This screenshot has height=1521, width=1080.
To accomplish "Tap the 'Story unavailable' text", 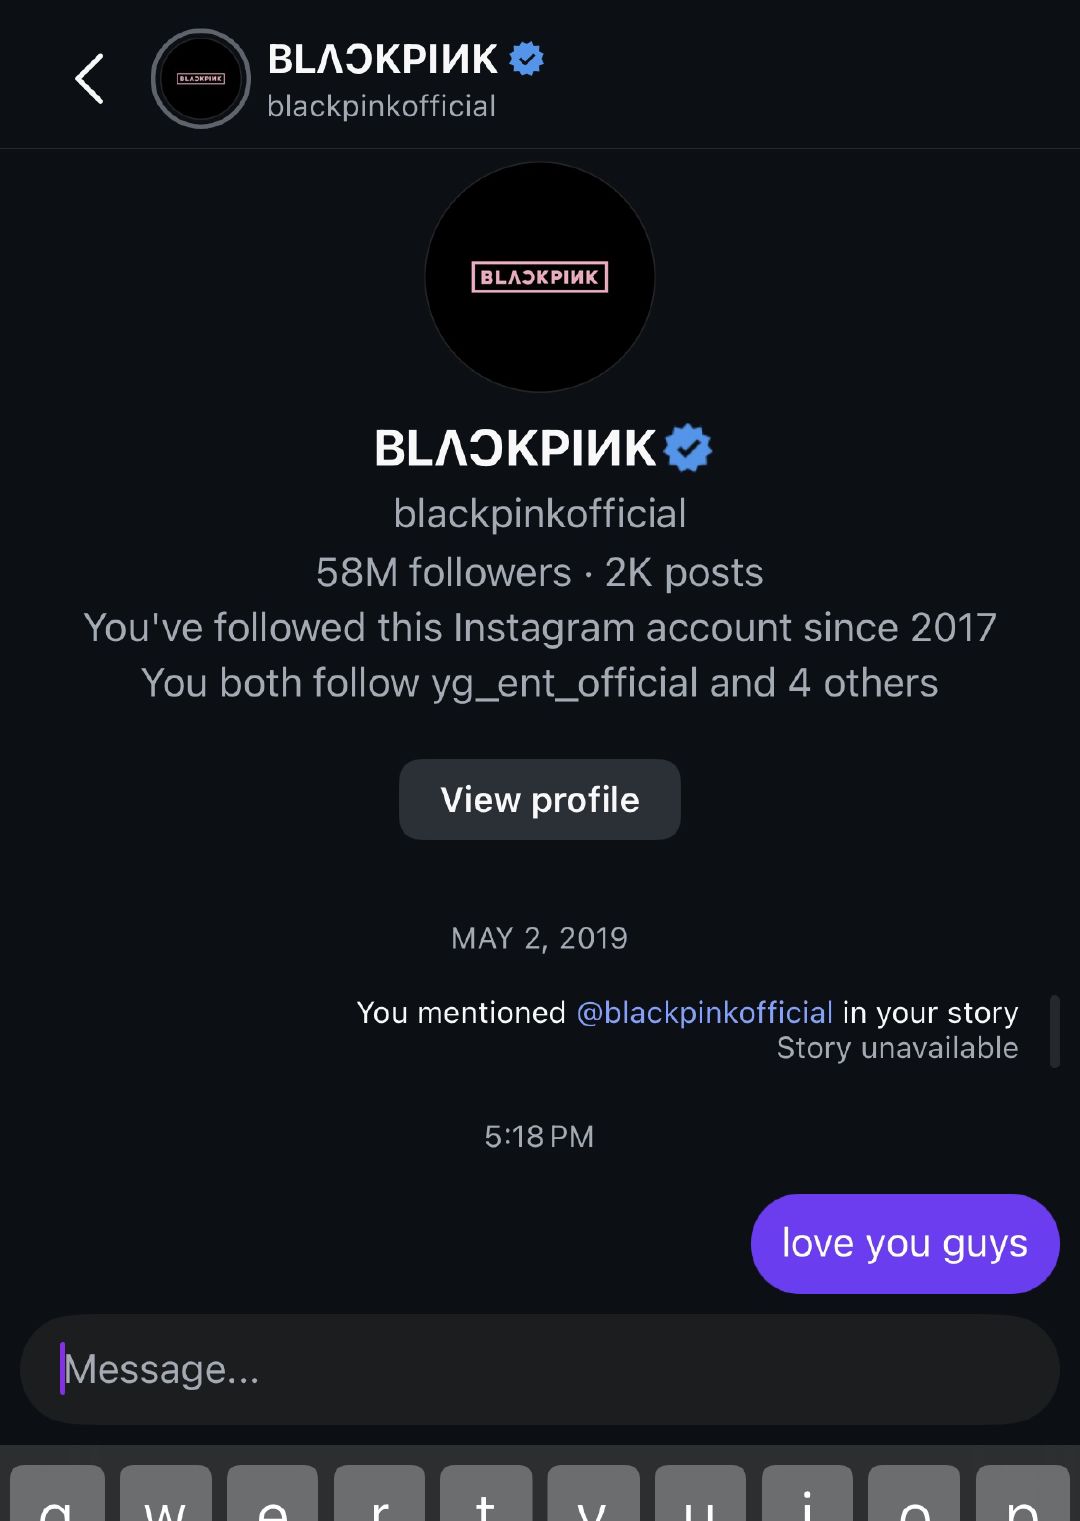I will 897,1048.
